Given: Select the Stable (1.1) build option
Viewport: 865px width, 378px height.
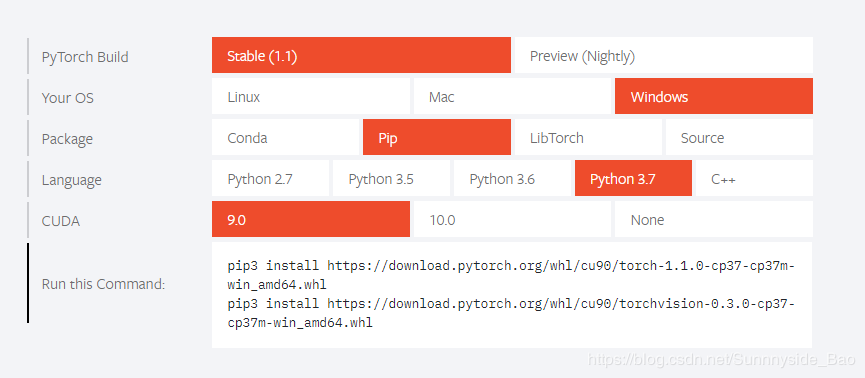Looking at the screenshot, I should click(x=361, y=55).
